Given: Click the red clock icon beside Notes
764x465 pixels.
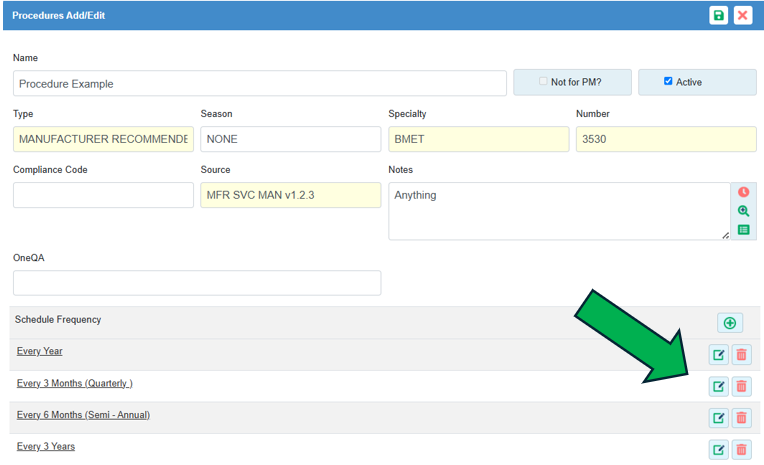Looking at the screenshot, I should [743, 192].
